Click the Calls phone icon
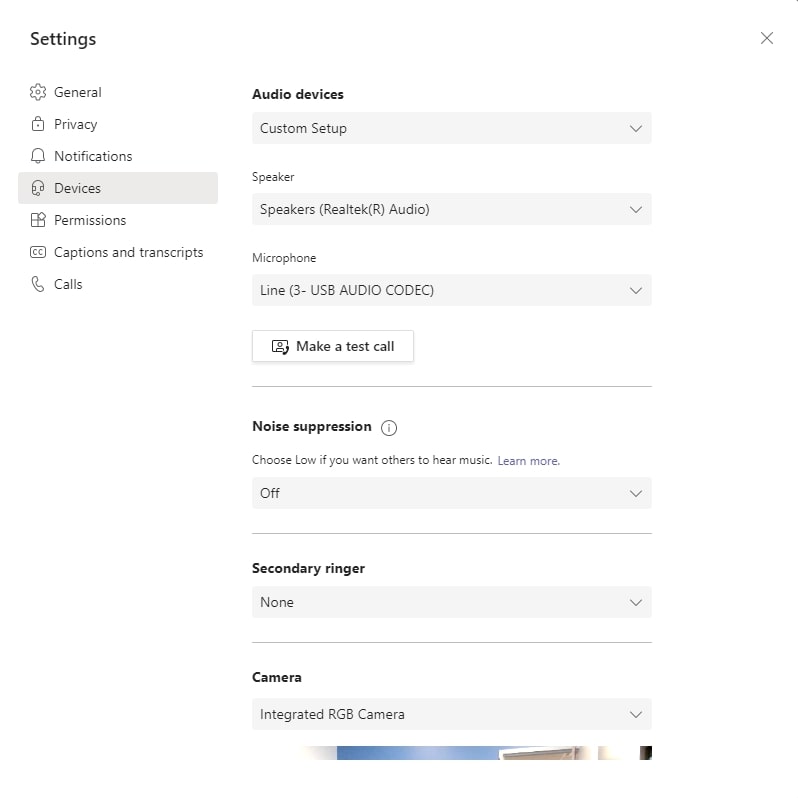Image resolution: width=798 pixels, height=798 pixels. (38, 284)
